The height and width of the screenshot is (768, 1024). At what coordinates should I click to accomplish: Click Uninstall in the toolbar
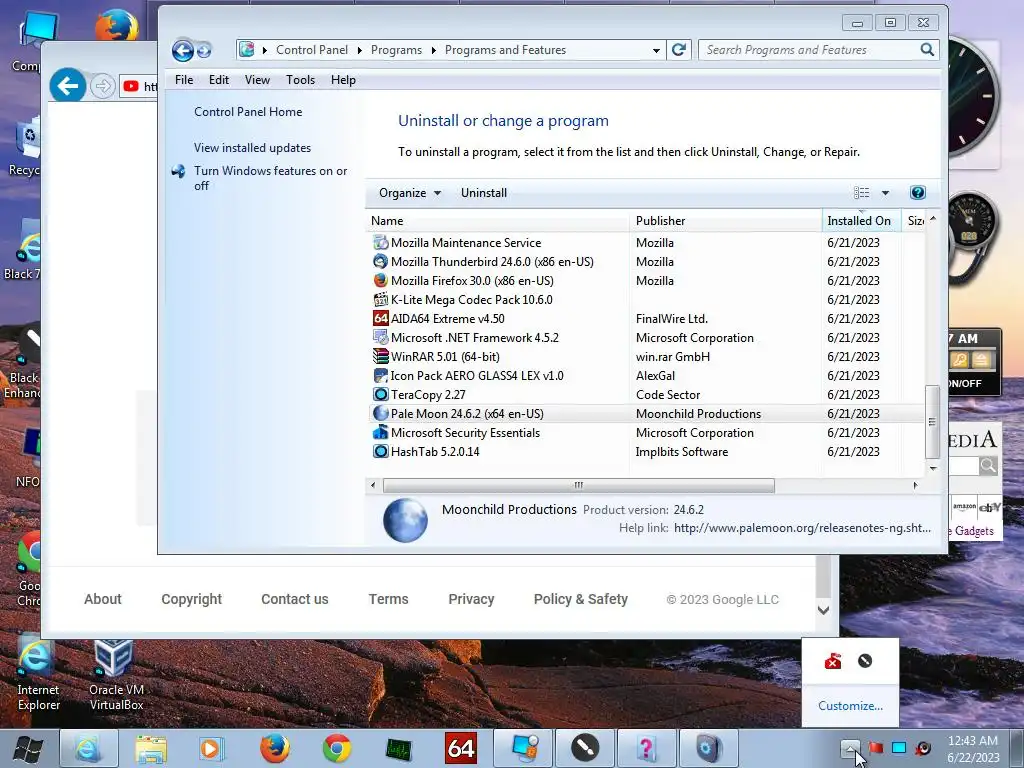pos(484,193)
